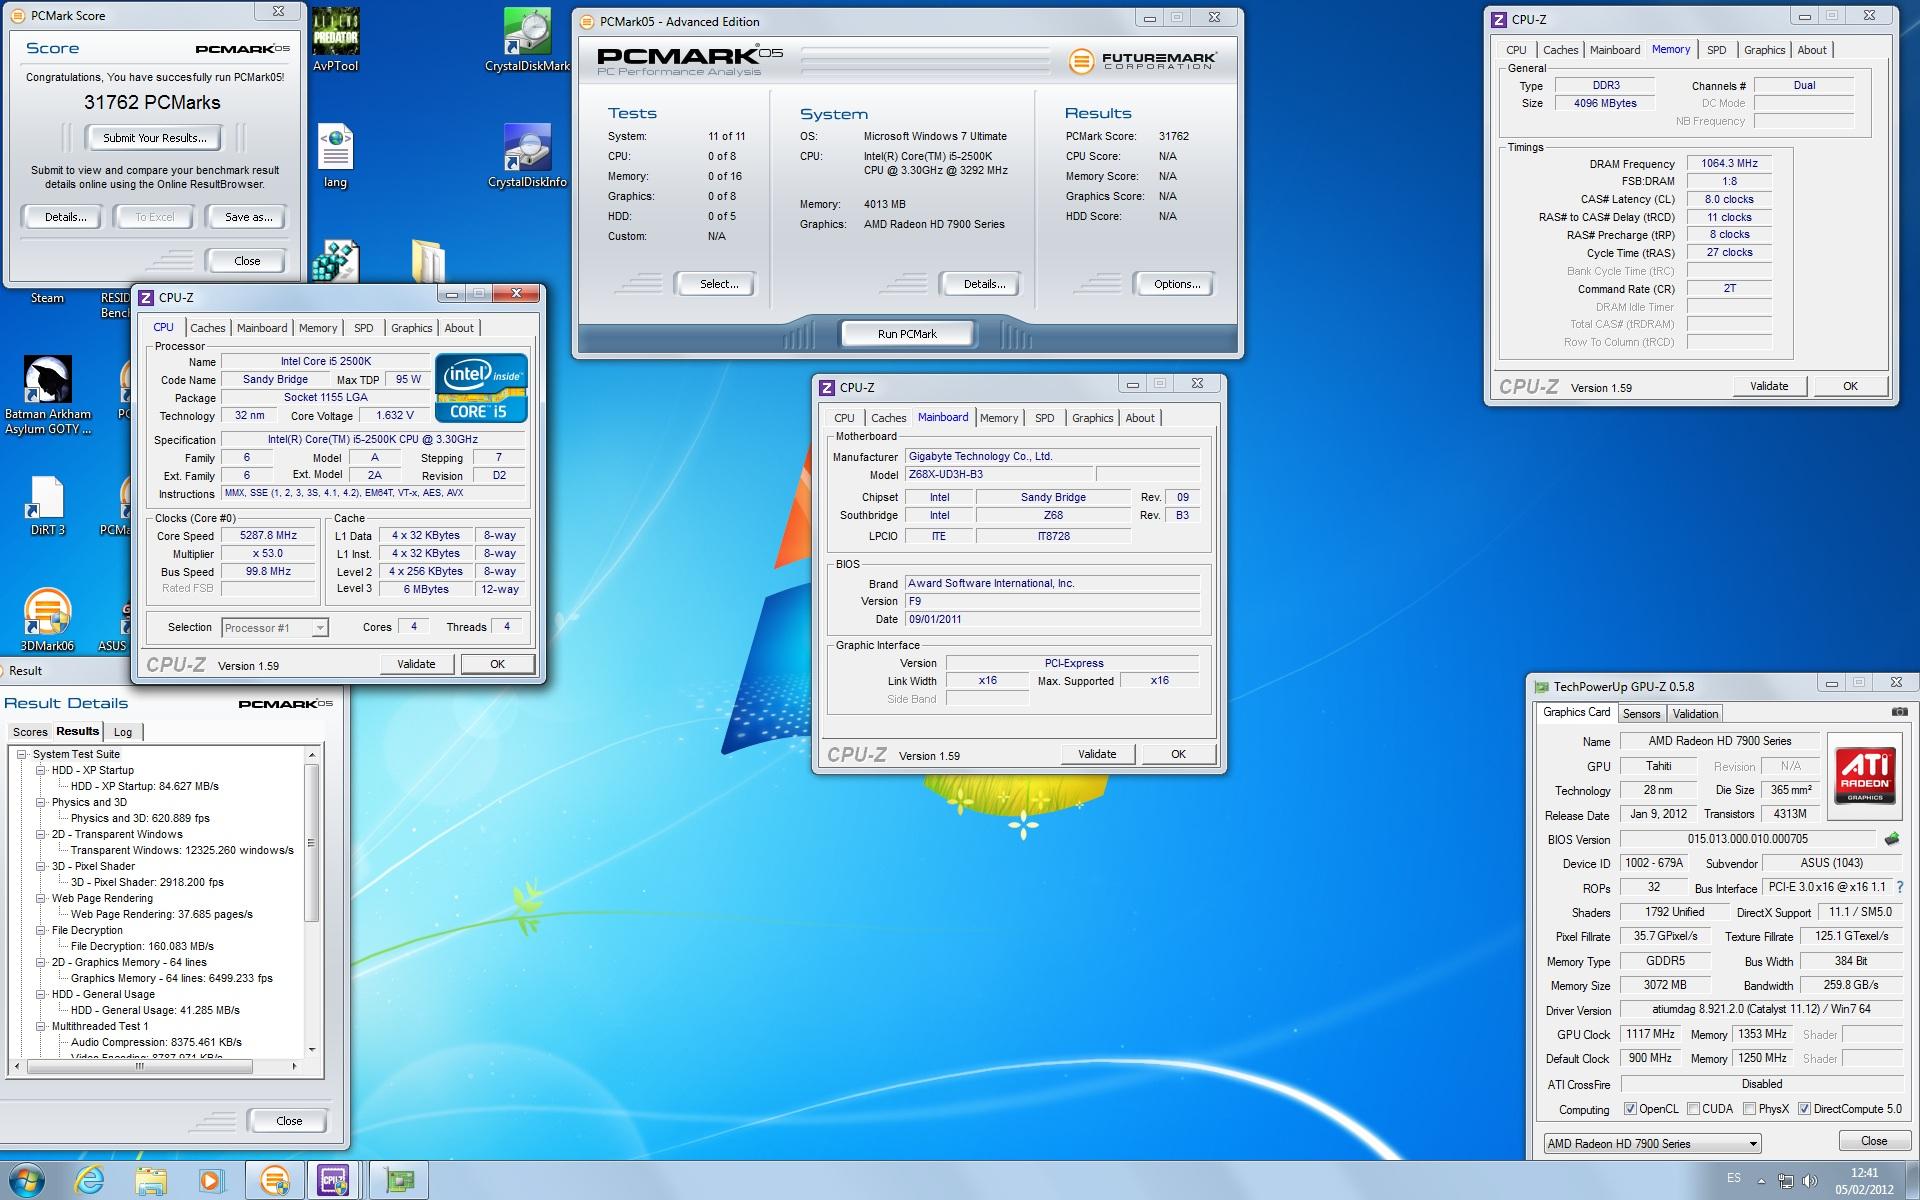Image resolution: width=1920 pixels, height=1200 pixels.
Task: Click the Details button in PCMark Score window
Action: [x=65, y=217]
